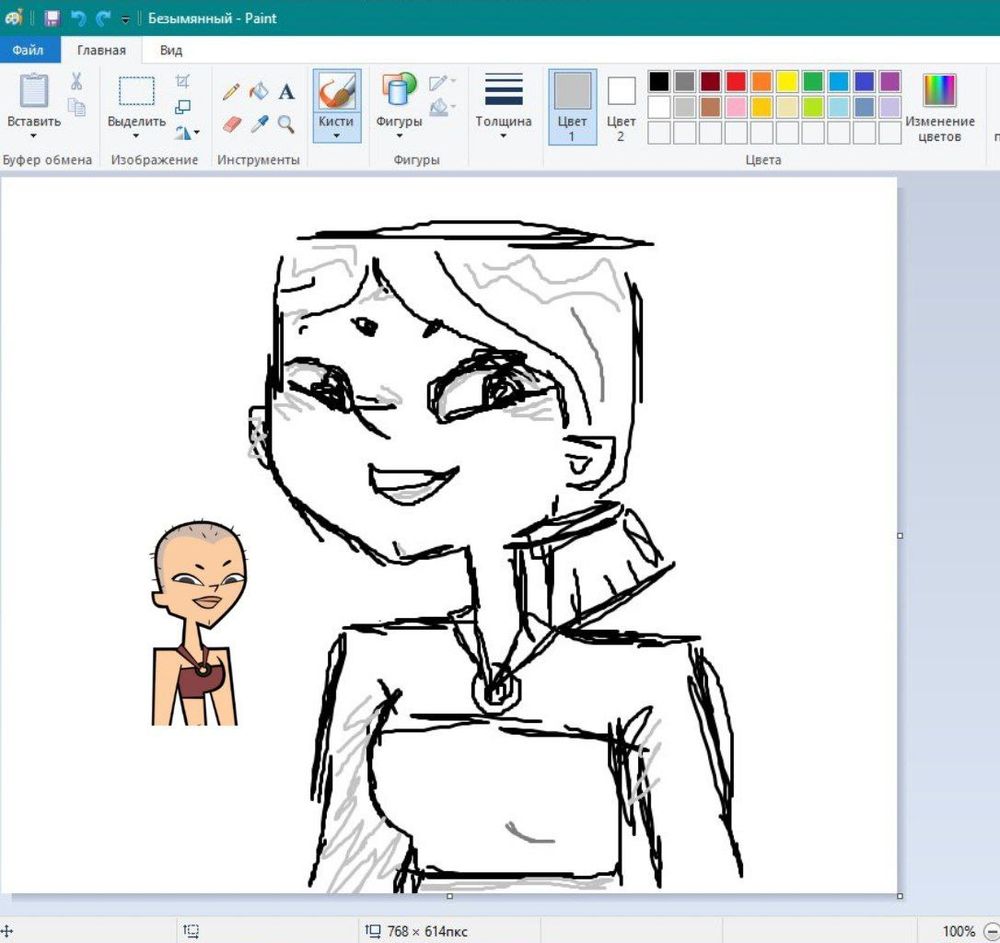Pick the lime green color swatch
Viewport: 1000px width, 943px height.
[x=813, y=106]
